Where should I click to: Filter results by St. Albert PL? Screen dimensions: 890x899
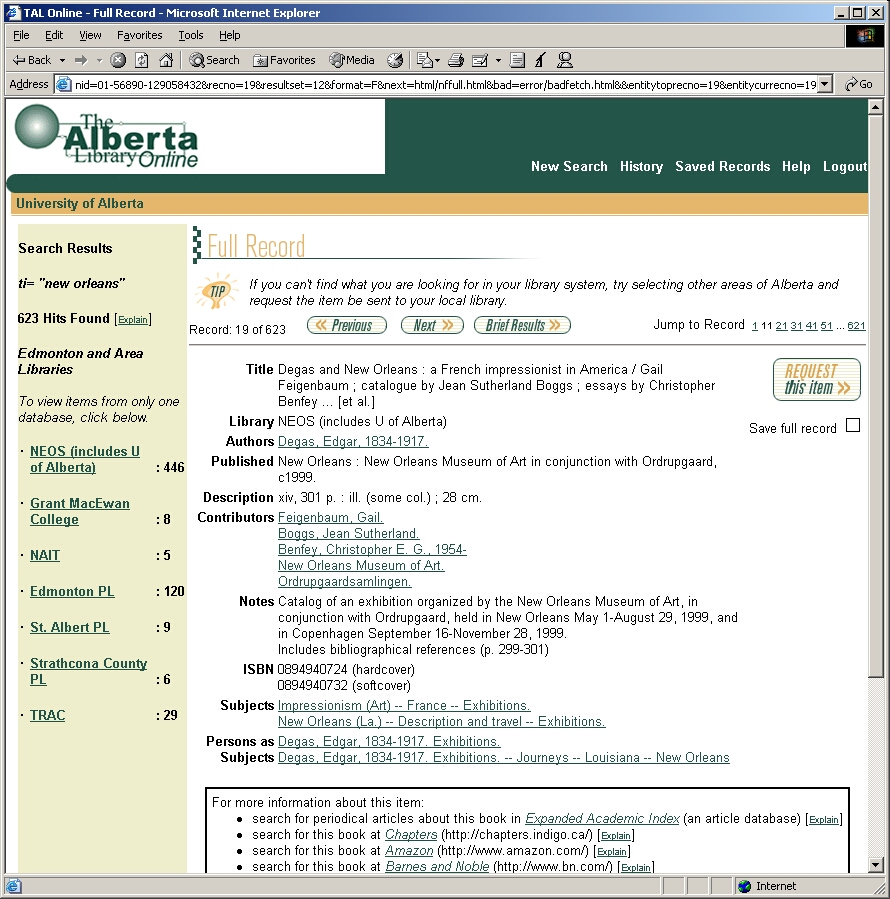(69, 627)
